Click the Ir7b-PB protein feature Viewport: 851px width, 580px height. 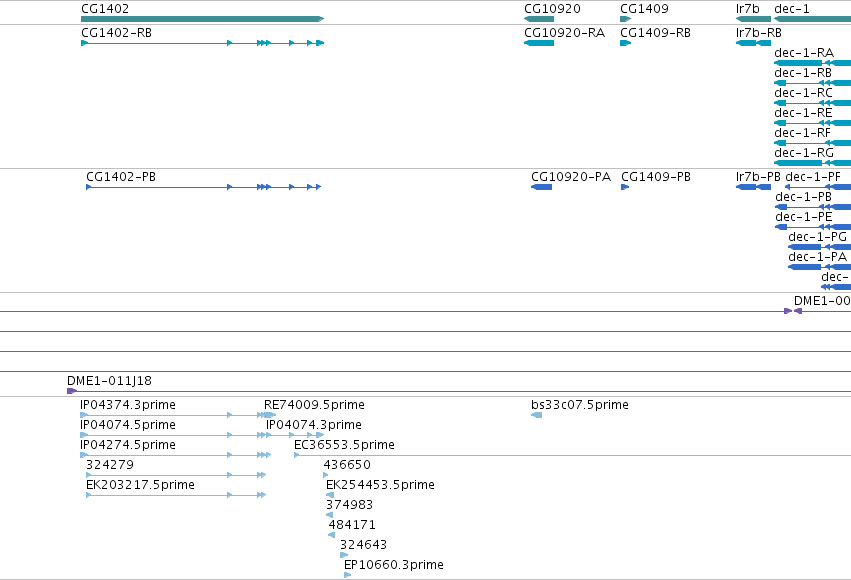[x=753, y=187]
